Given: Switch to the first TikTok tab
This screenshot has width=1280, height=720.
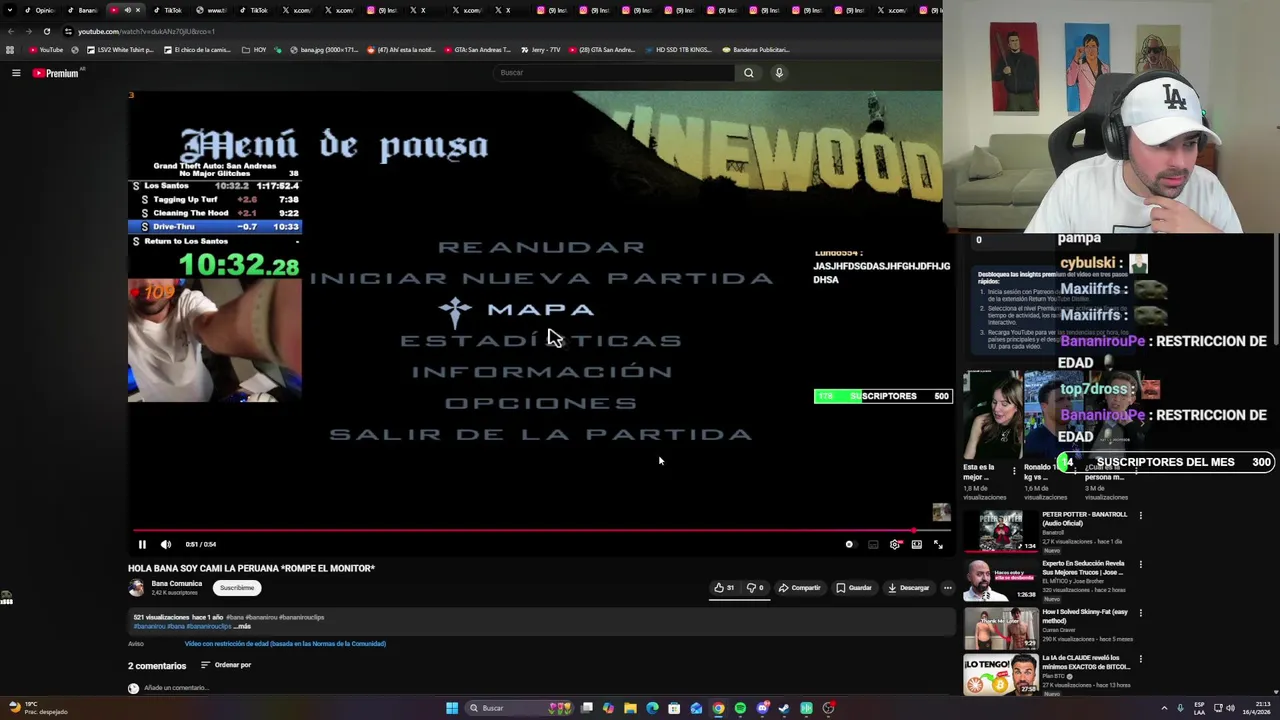Looking at the screenshot, I should coord(167,10).
